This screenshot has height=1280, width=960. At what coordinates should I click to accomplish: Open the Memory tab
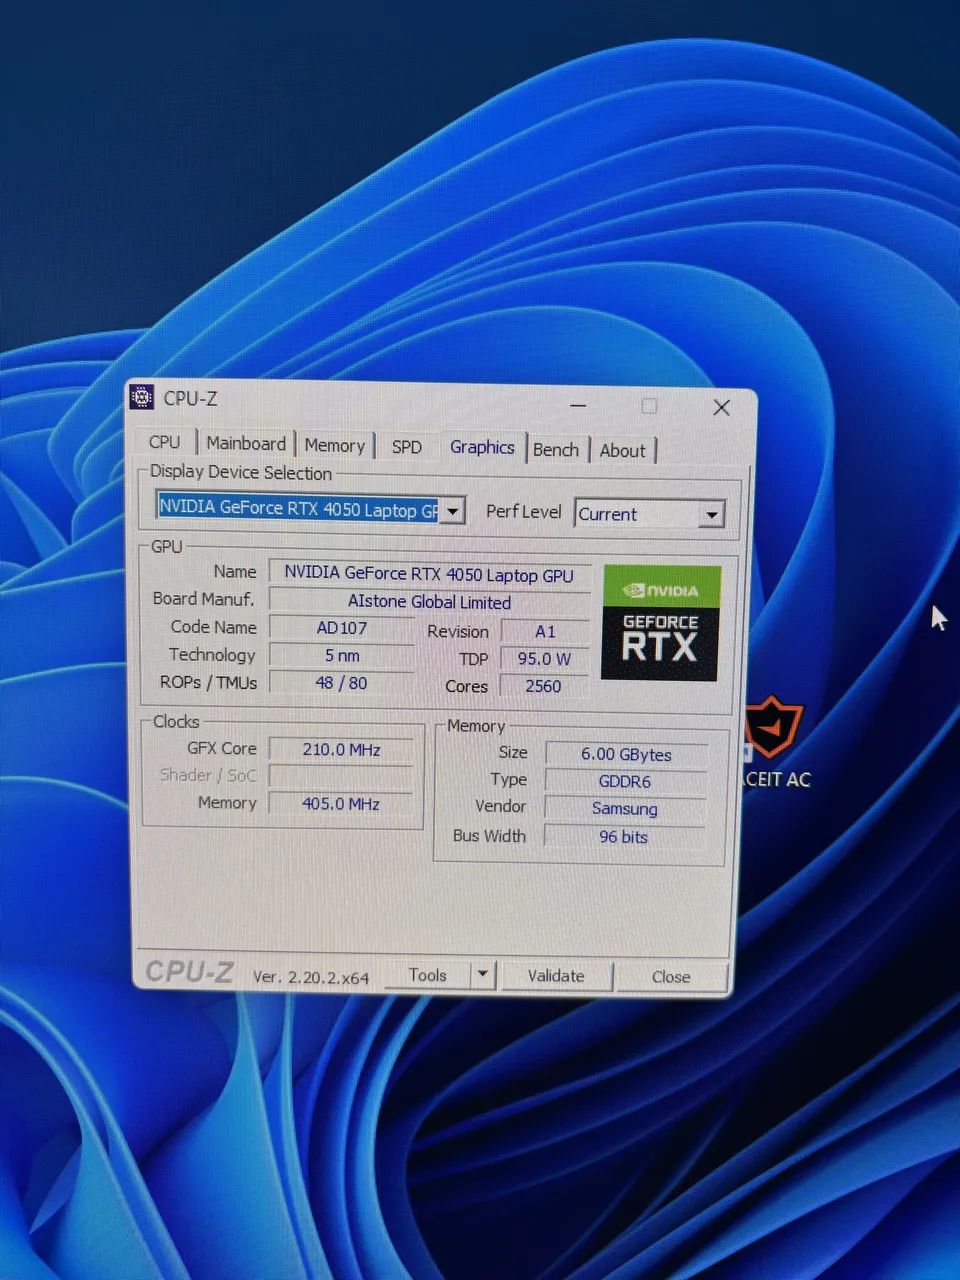pyautogui.click(x=334, y=445)
